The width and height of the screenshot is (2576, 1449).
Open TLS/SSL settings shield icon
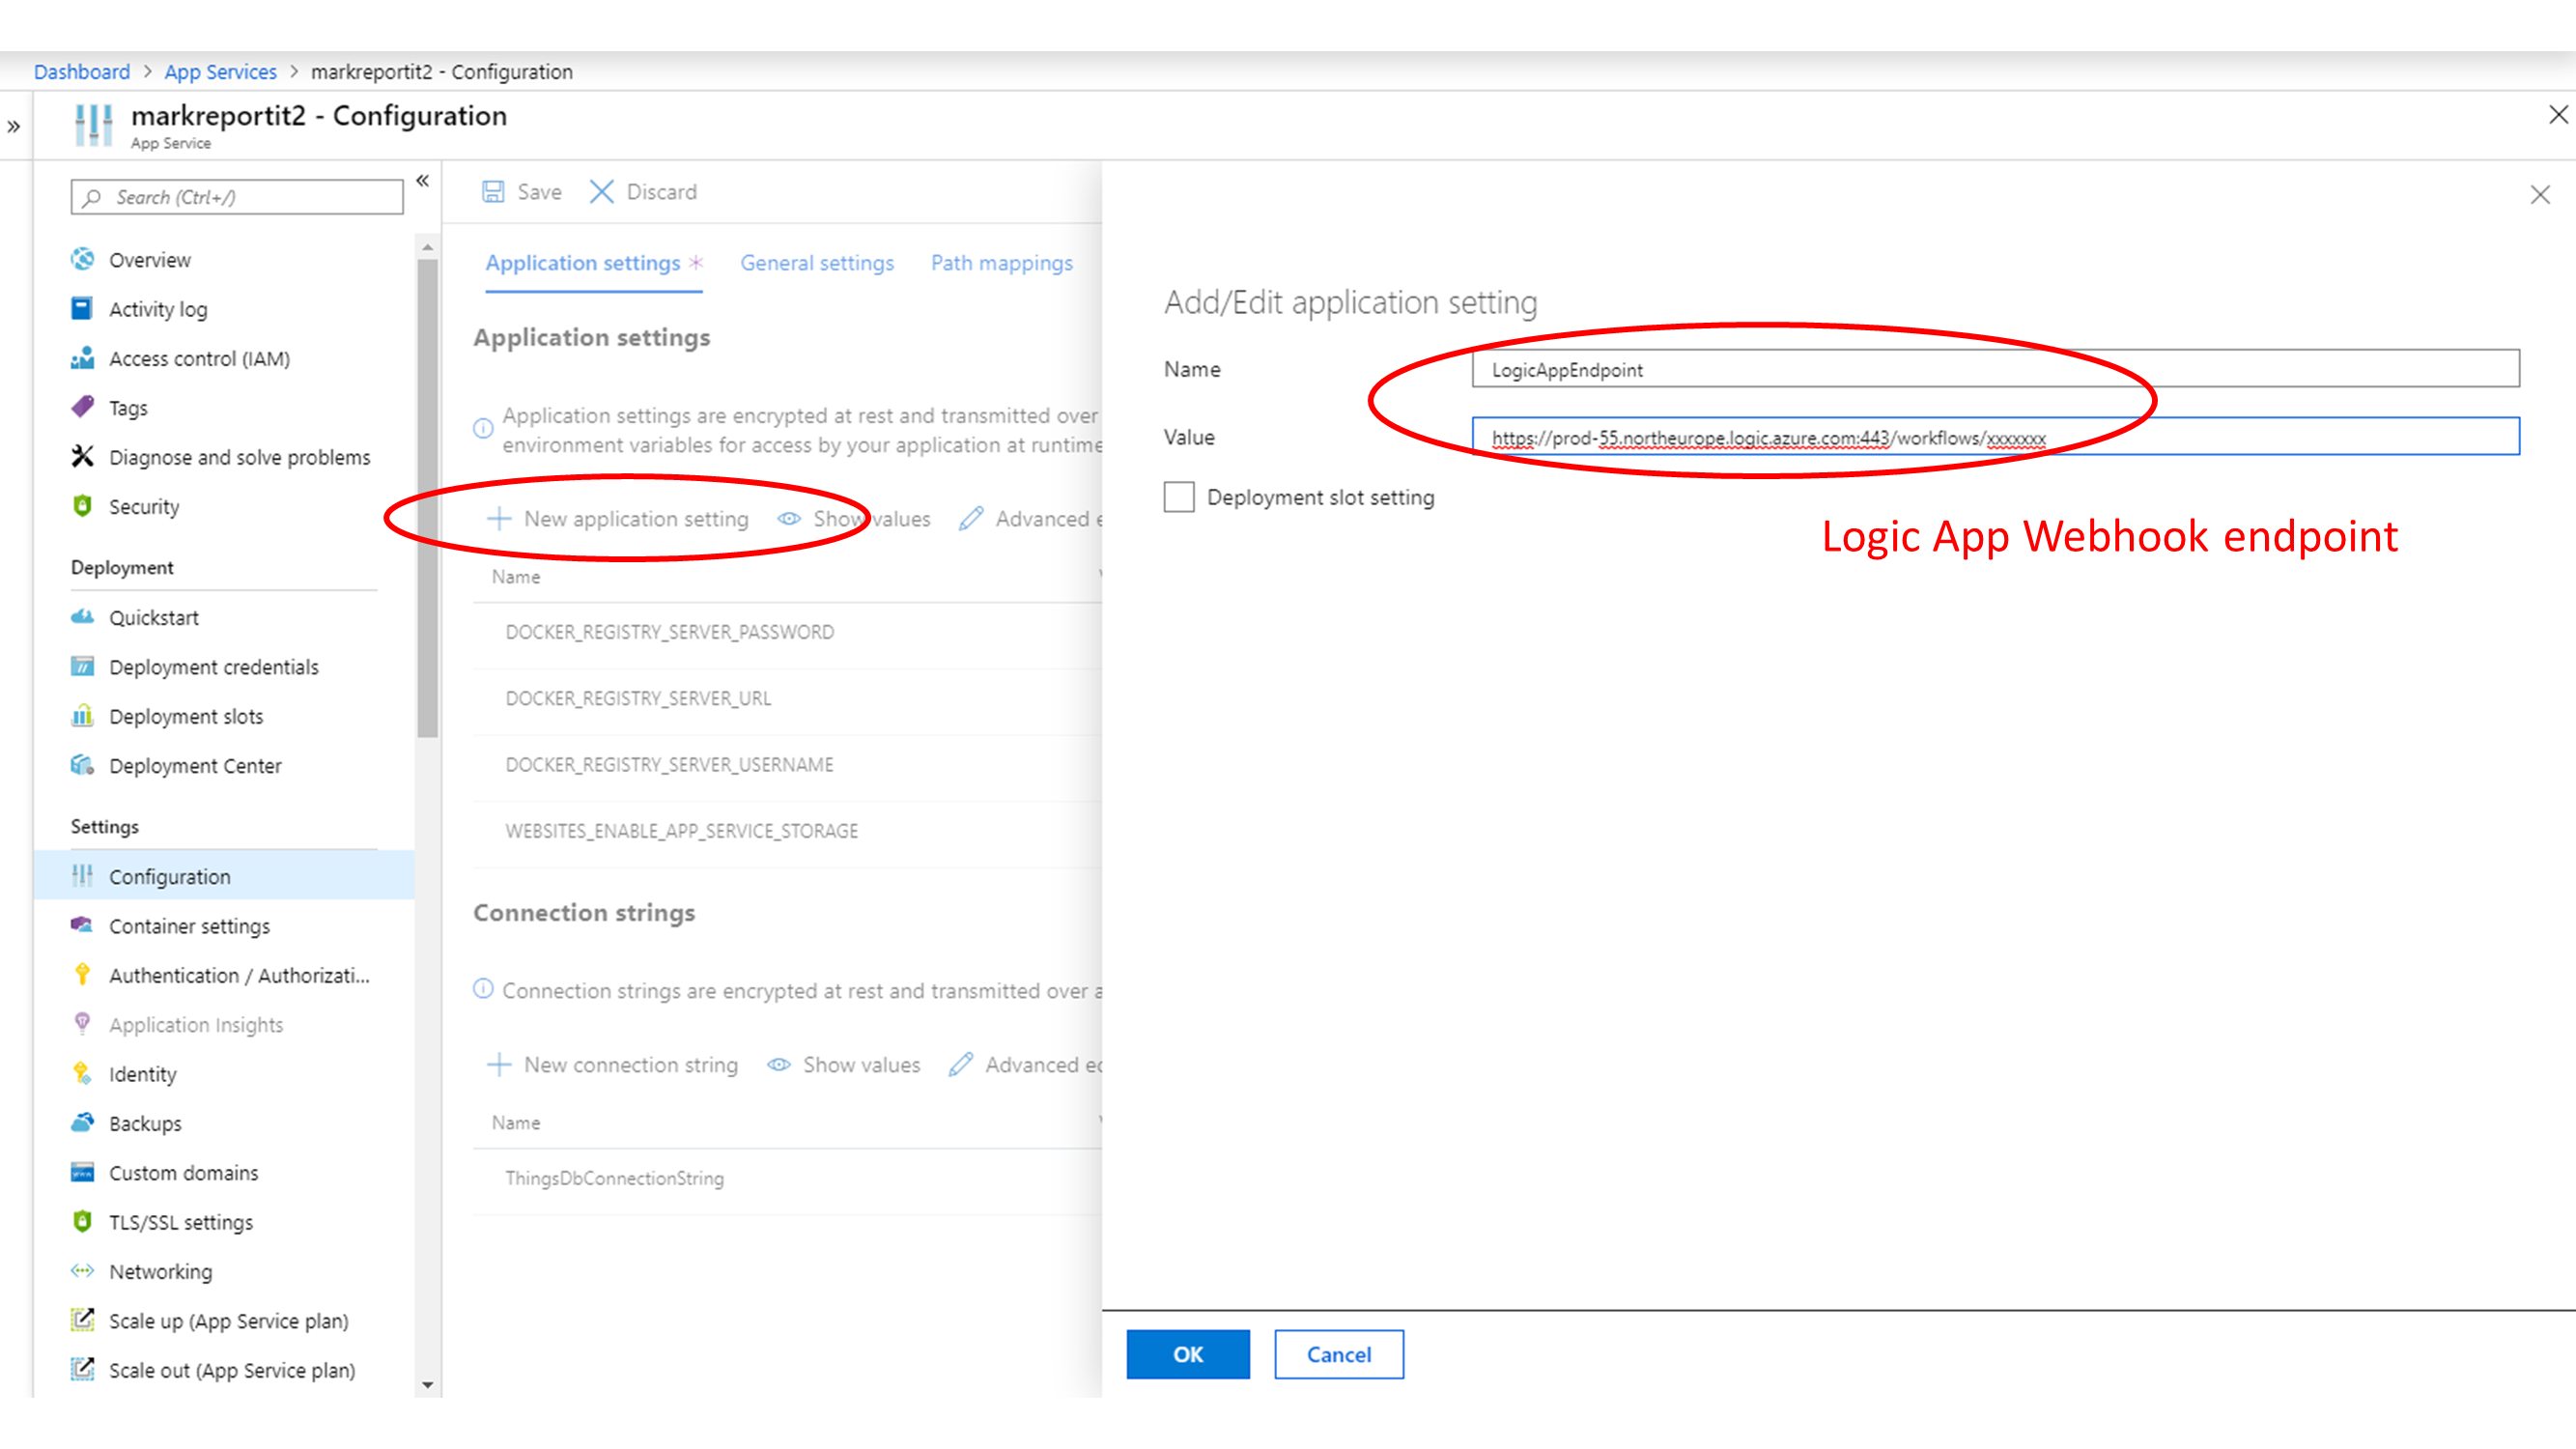pyautogui.click(x=82, y=1221)
